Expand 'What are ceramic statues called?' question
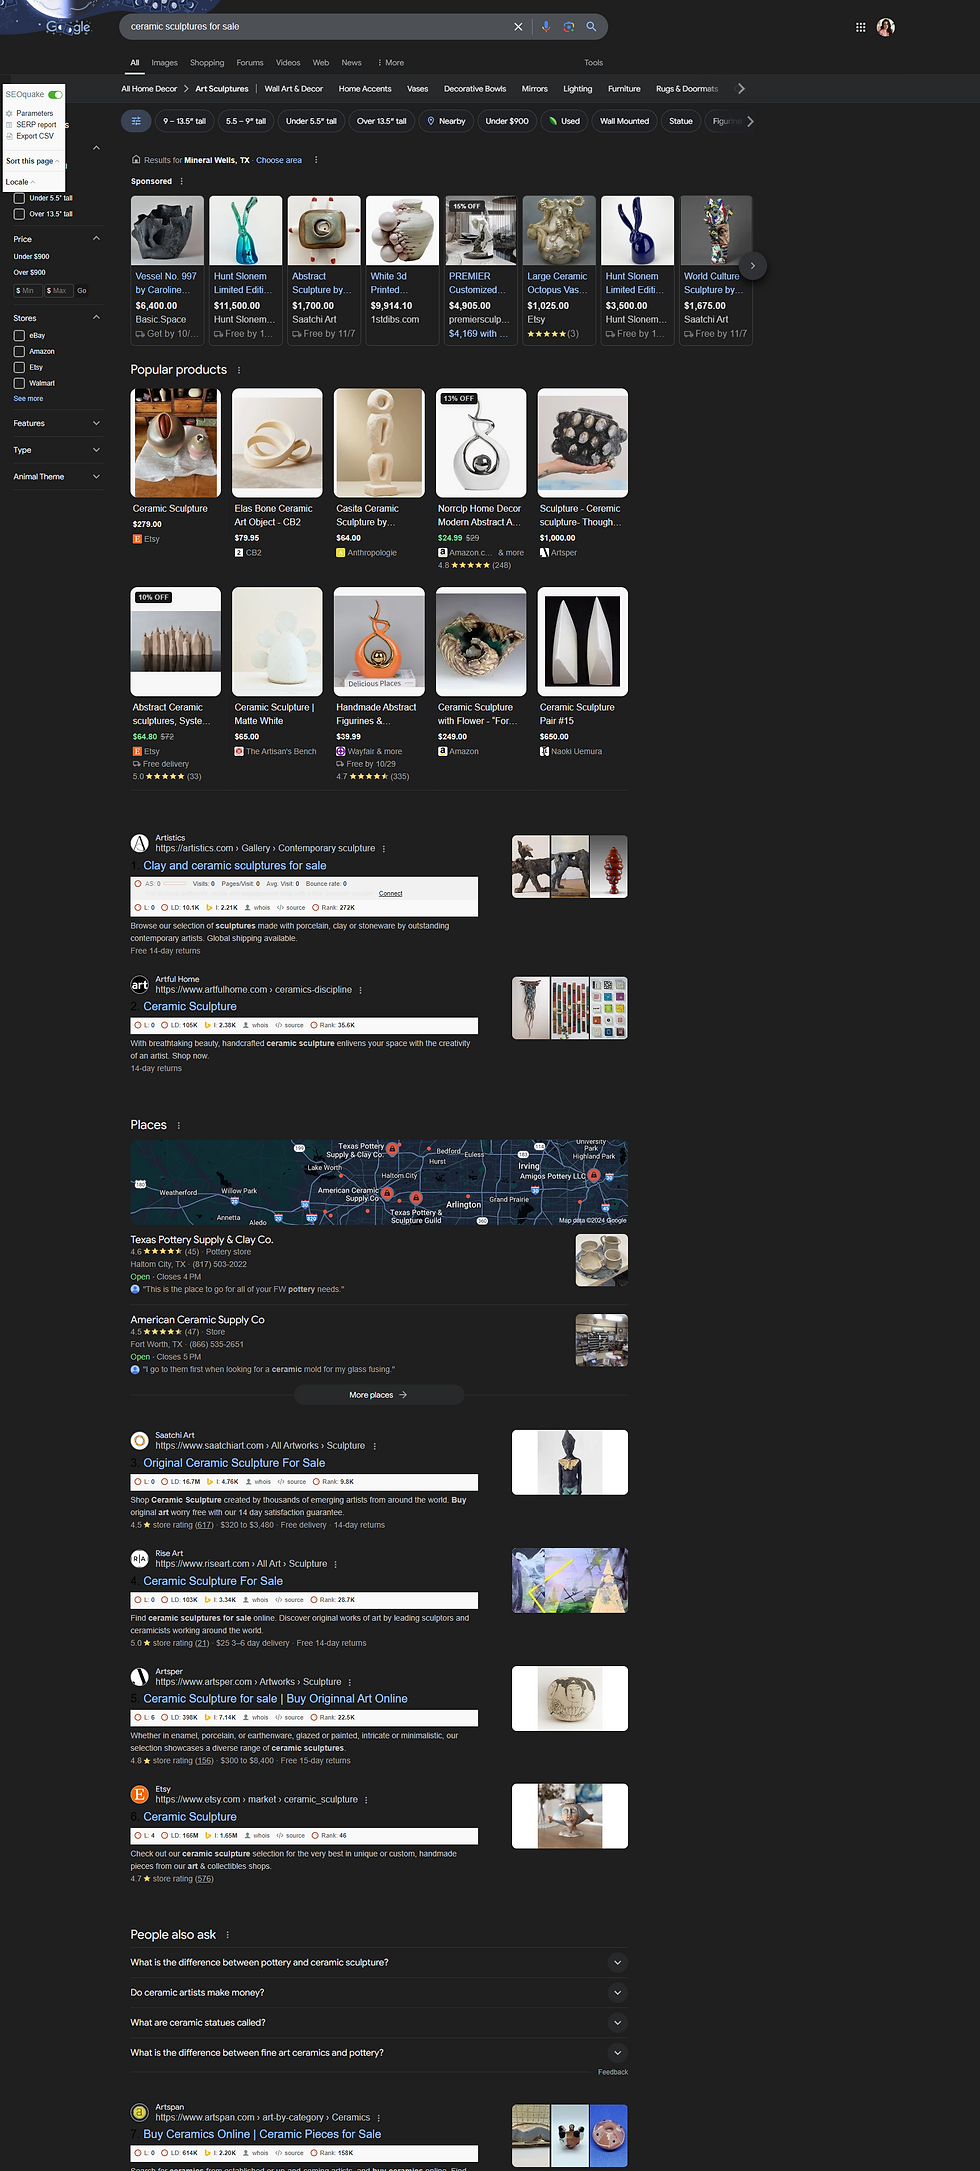The width and height of the screenshot is (980, 2171). tap(379, 2023)
